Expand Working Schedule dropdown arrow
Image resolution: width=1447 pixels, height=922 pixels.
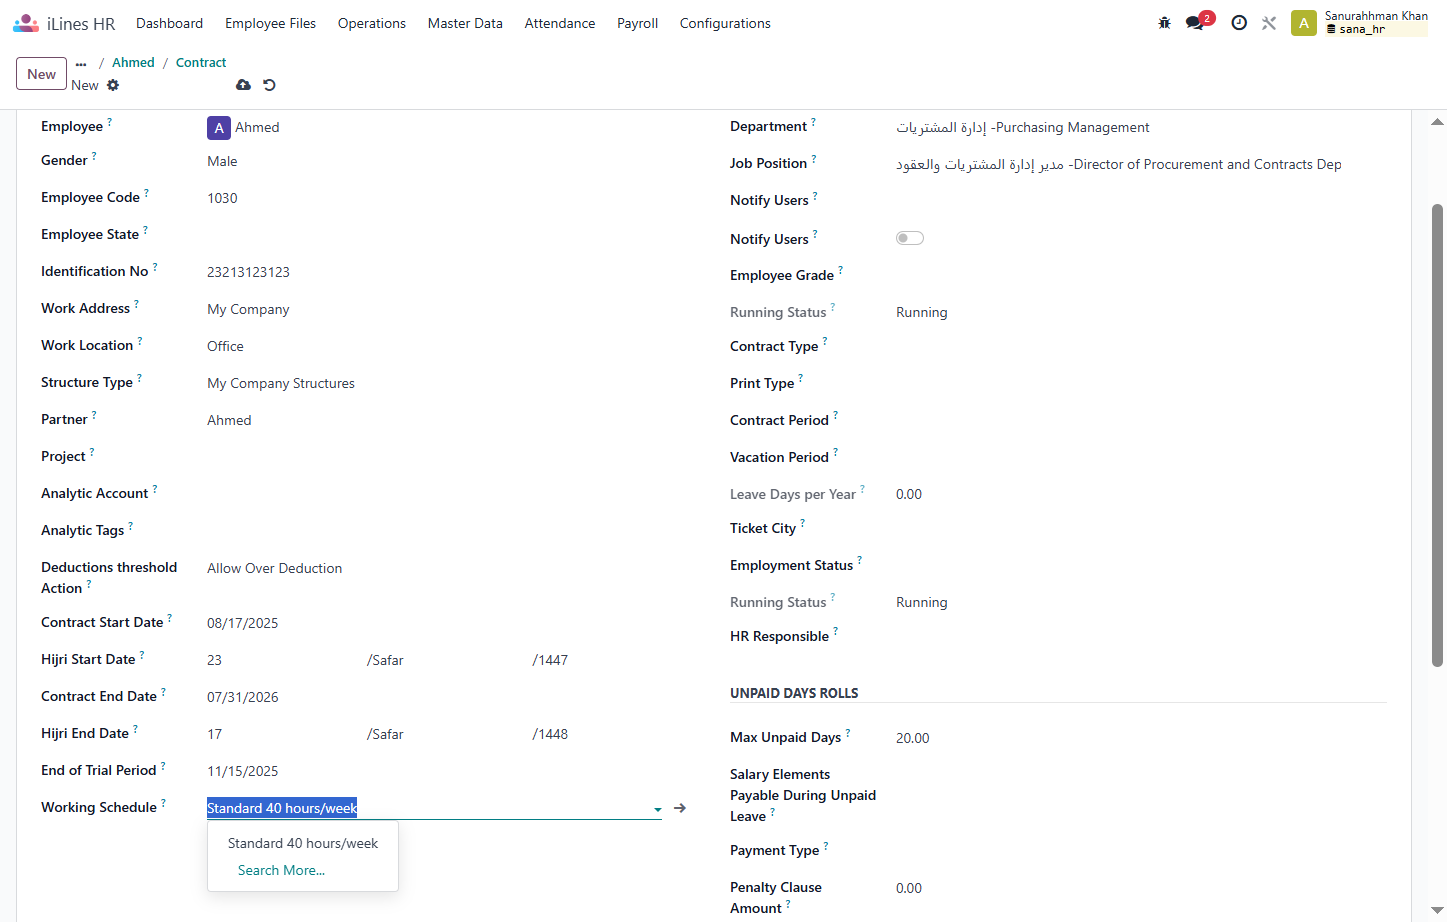[657, 809]
